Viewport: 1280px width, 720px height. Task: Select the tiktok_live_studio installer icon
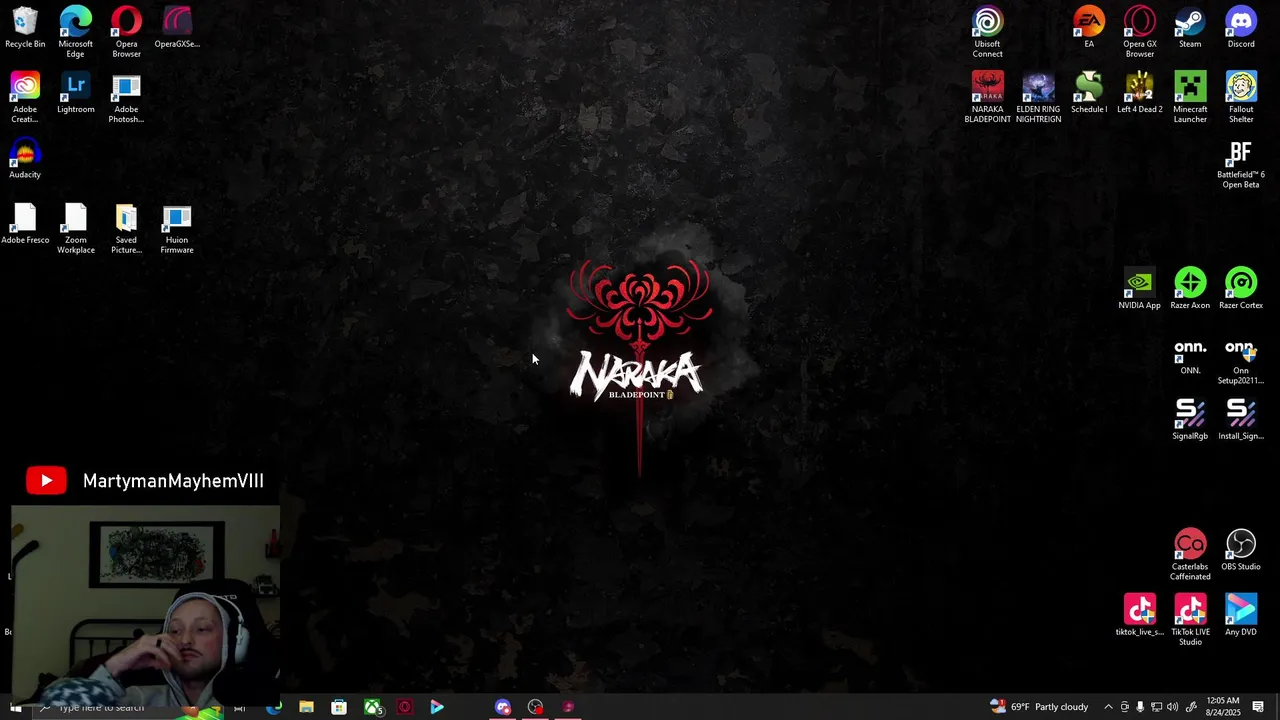1140,615
